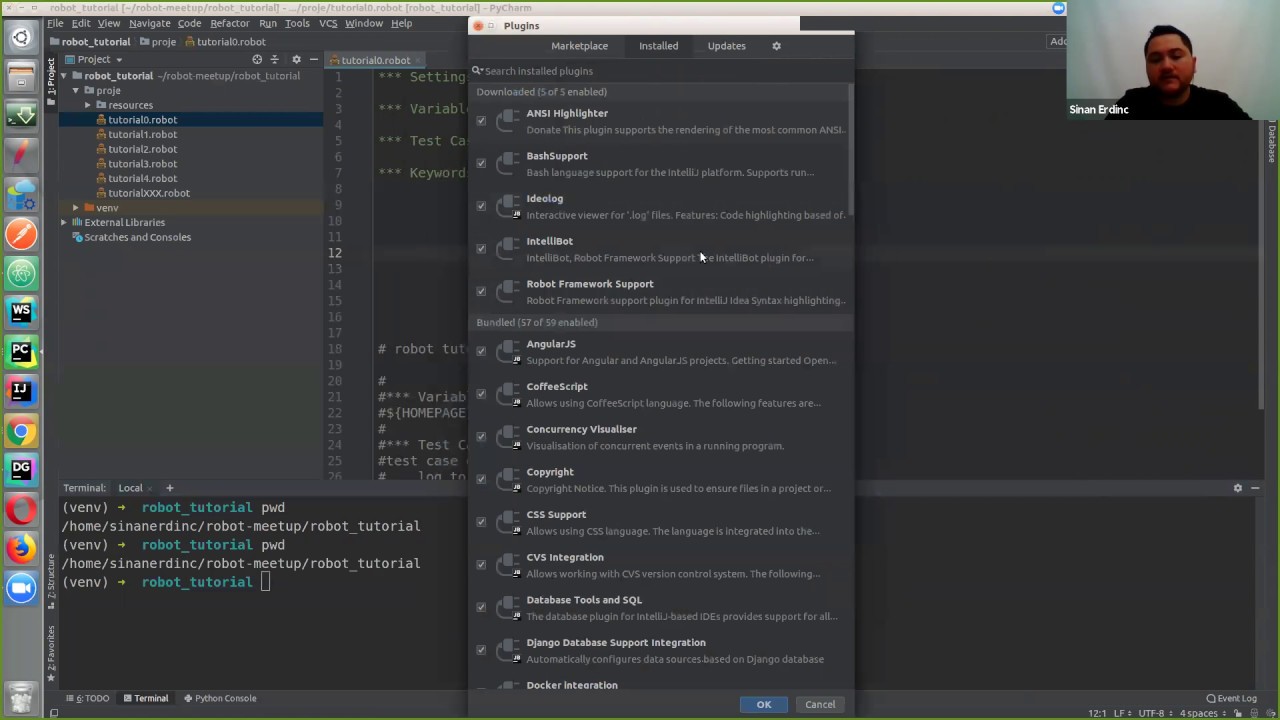The height and width of the screenshot is (720, 1280).
Task: Switch to the Installed plugins tab
Action: (x=658, y=46)
